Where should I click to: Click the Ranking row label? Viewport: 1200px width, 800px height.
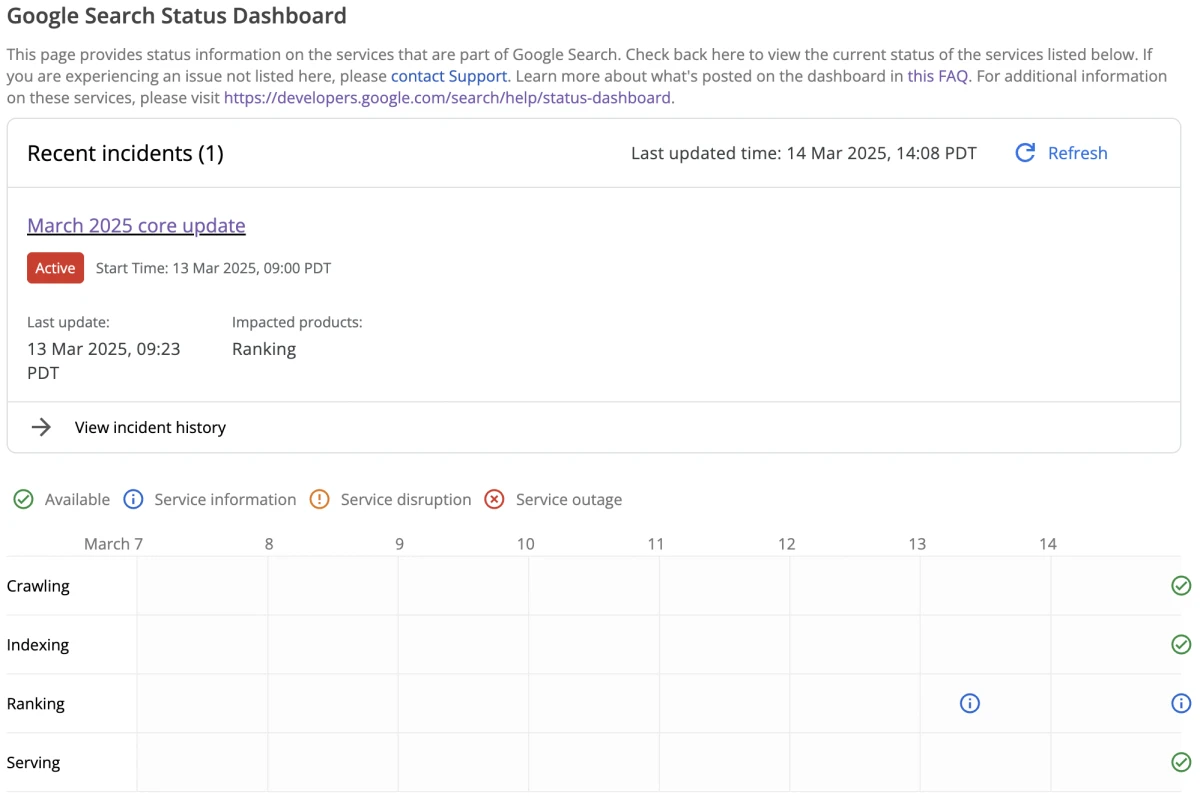pyautogui.click(x=36, y=704)
